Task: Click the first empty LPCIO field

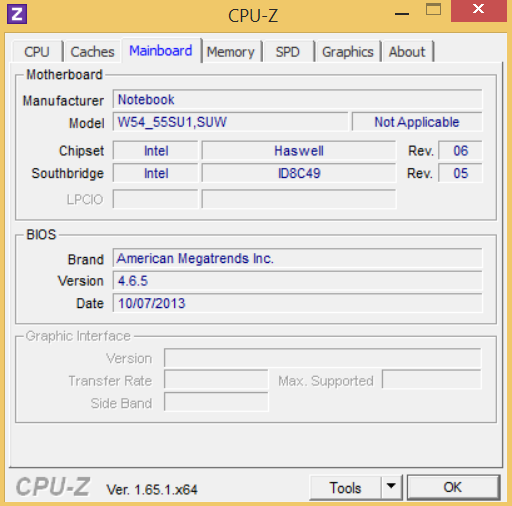Action: coord(156,199)
